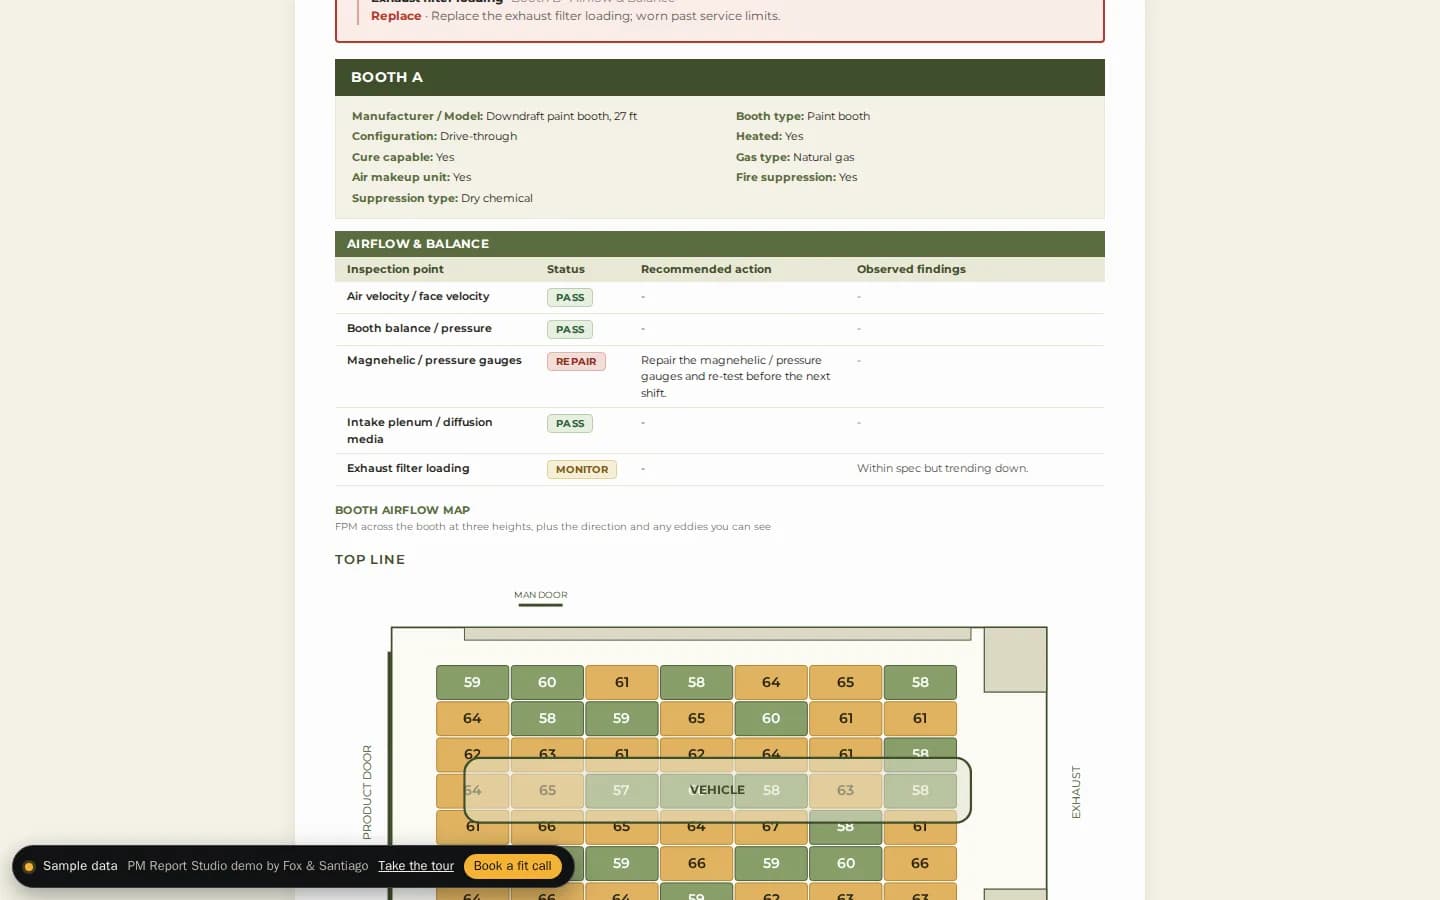Image resolution: width=1440 pixels, height=900 pixels.
Task: Click the 'Configuration: Drive-through' line
Action: [x=434, y=136]
